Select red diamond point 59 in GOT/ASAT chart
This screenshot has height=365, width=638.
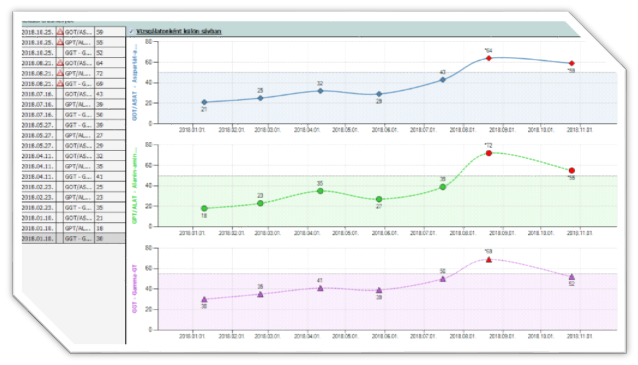(x=572, y=63)
